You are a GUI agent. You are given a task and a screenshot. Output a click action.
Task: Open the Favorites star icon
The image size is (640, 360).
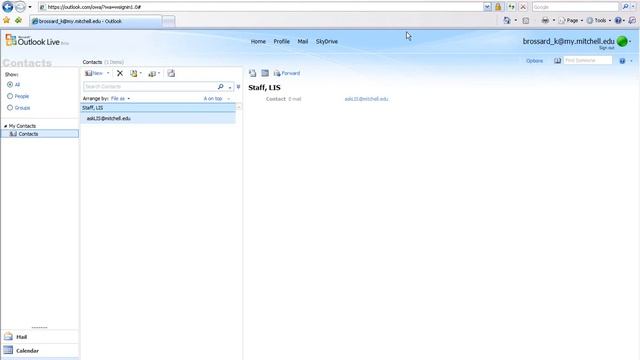click(7, 20)
